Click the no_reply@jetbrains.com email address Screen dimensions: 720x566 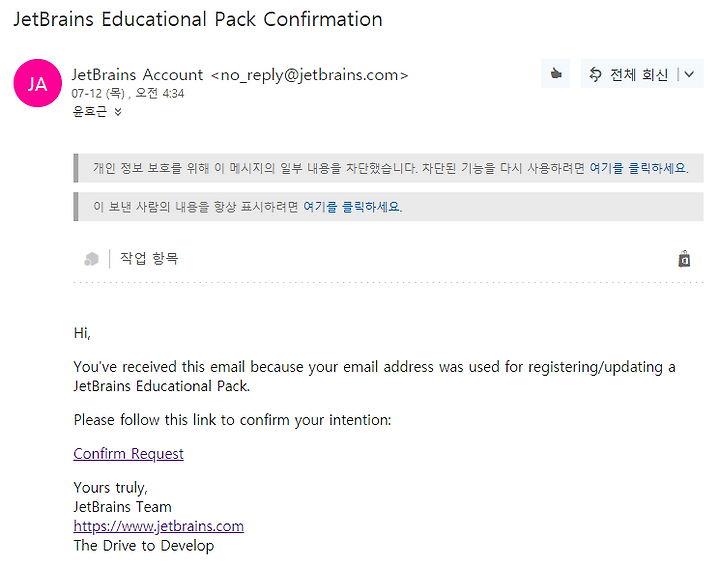pyautogui.click(x=309, y=75)
